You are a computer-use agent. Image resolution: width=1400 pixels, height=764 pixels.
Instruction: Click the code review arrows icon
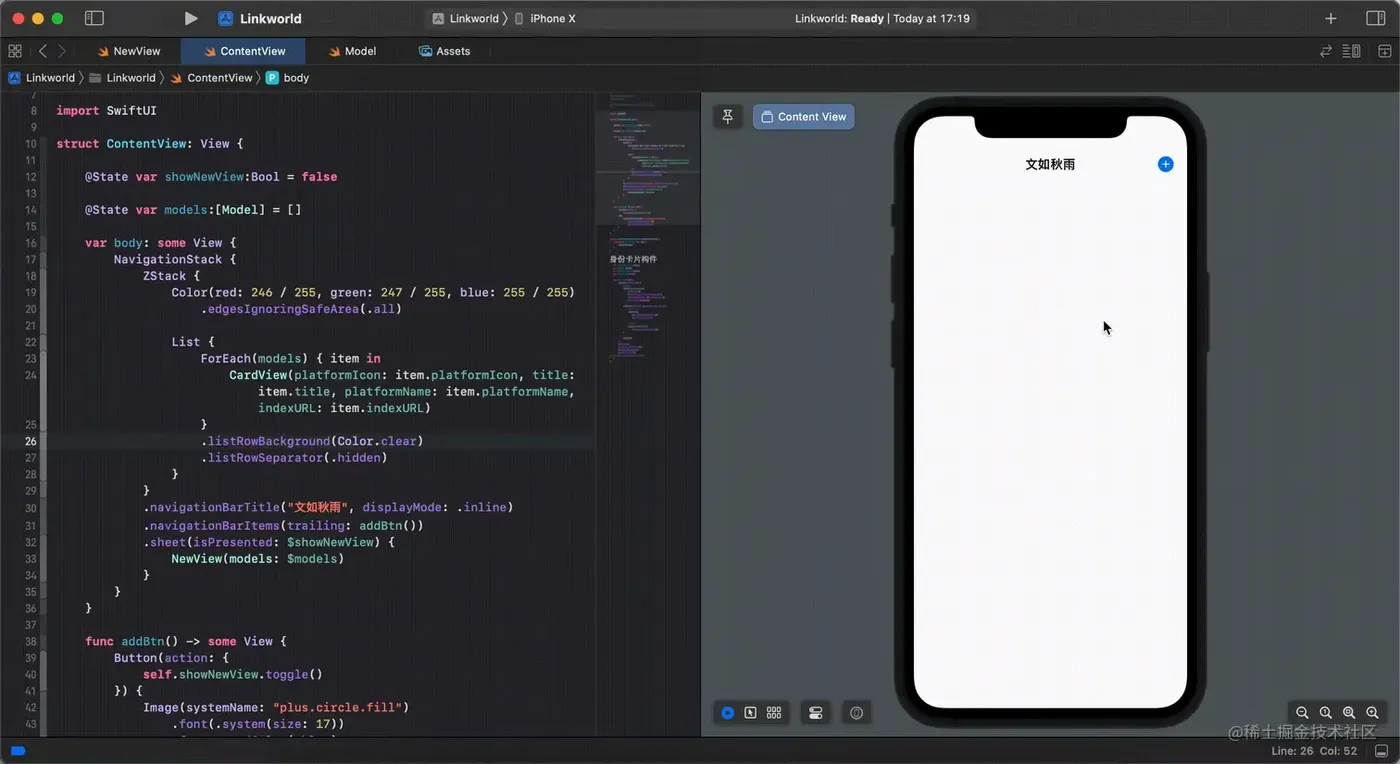pyautogui.click(x=1326, y=51)
